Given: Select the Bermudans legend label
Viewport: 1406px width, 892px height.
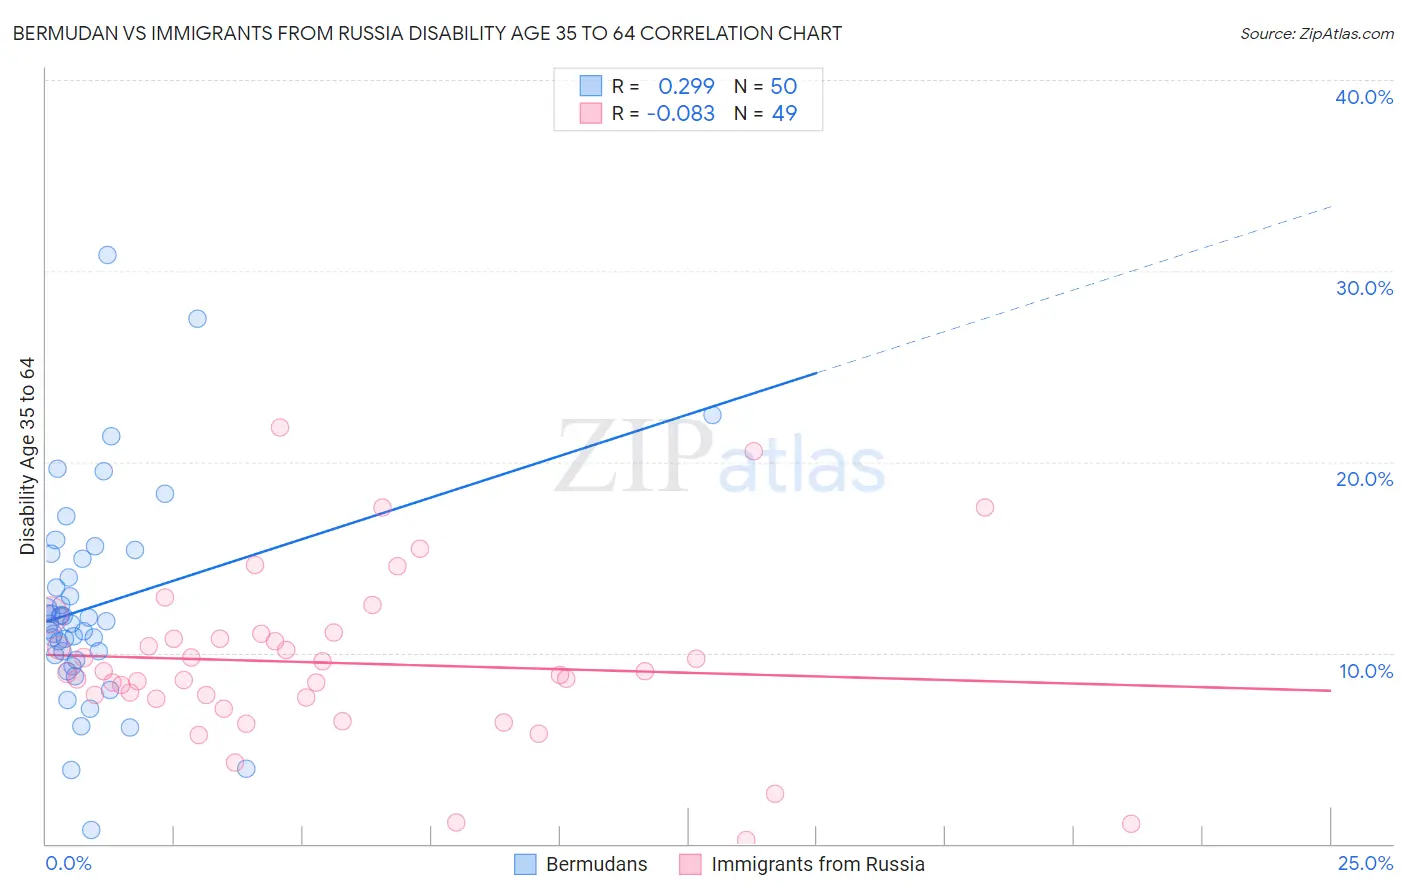Looking at the screenshot, I should 596,864.
